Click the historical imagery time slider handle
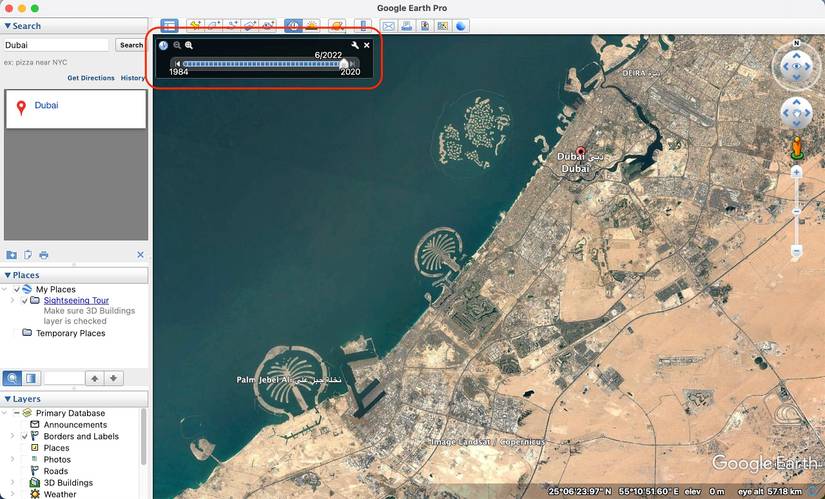Screen dimensions: 825x499 pyautogui.click(x=344, y=63)
